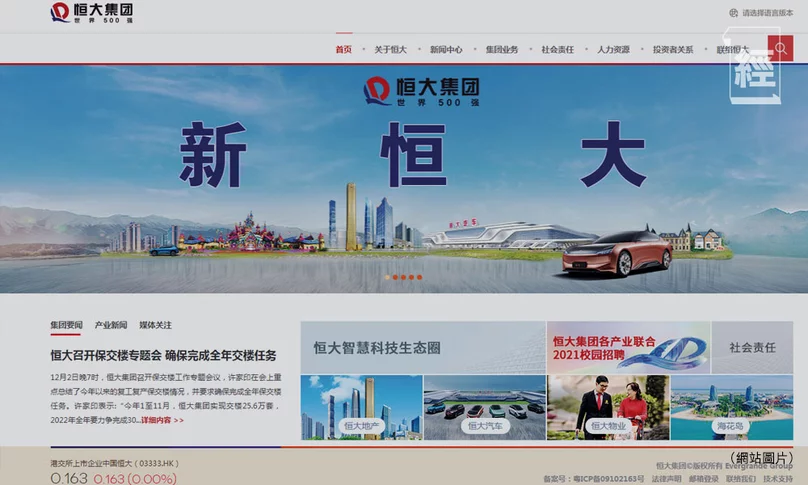This screenshot has height=485, width=808.
Task: Open the red search icon button
Action: (780, 48)
